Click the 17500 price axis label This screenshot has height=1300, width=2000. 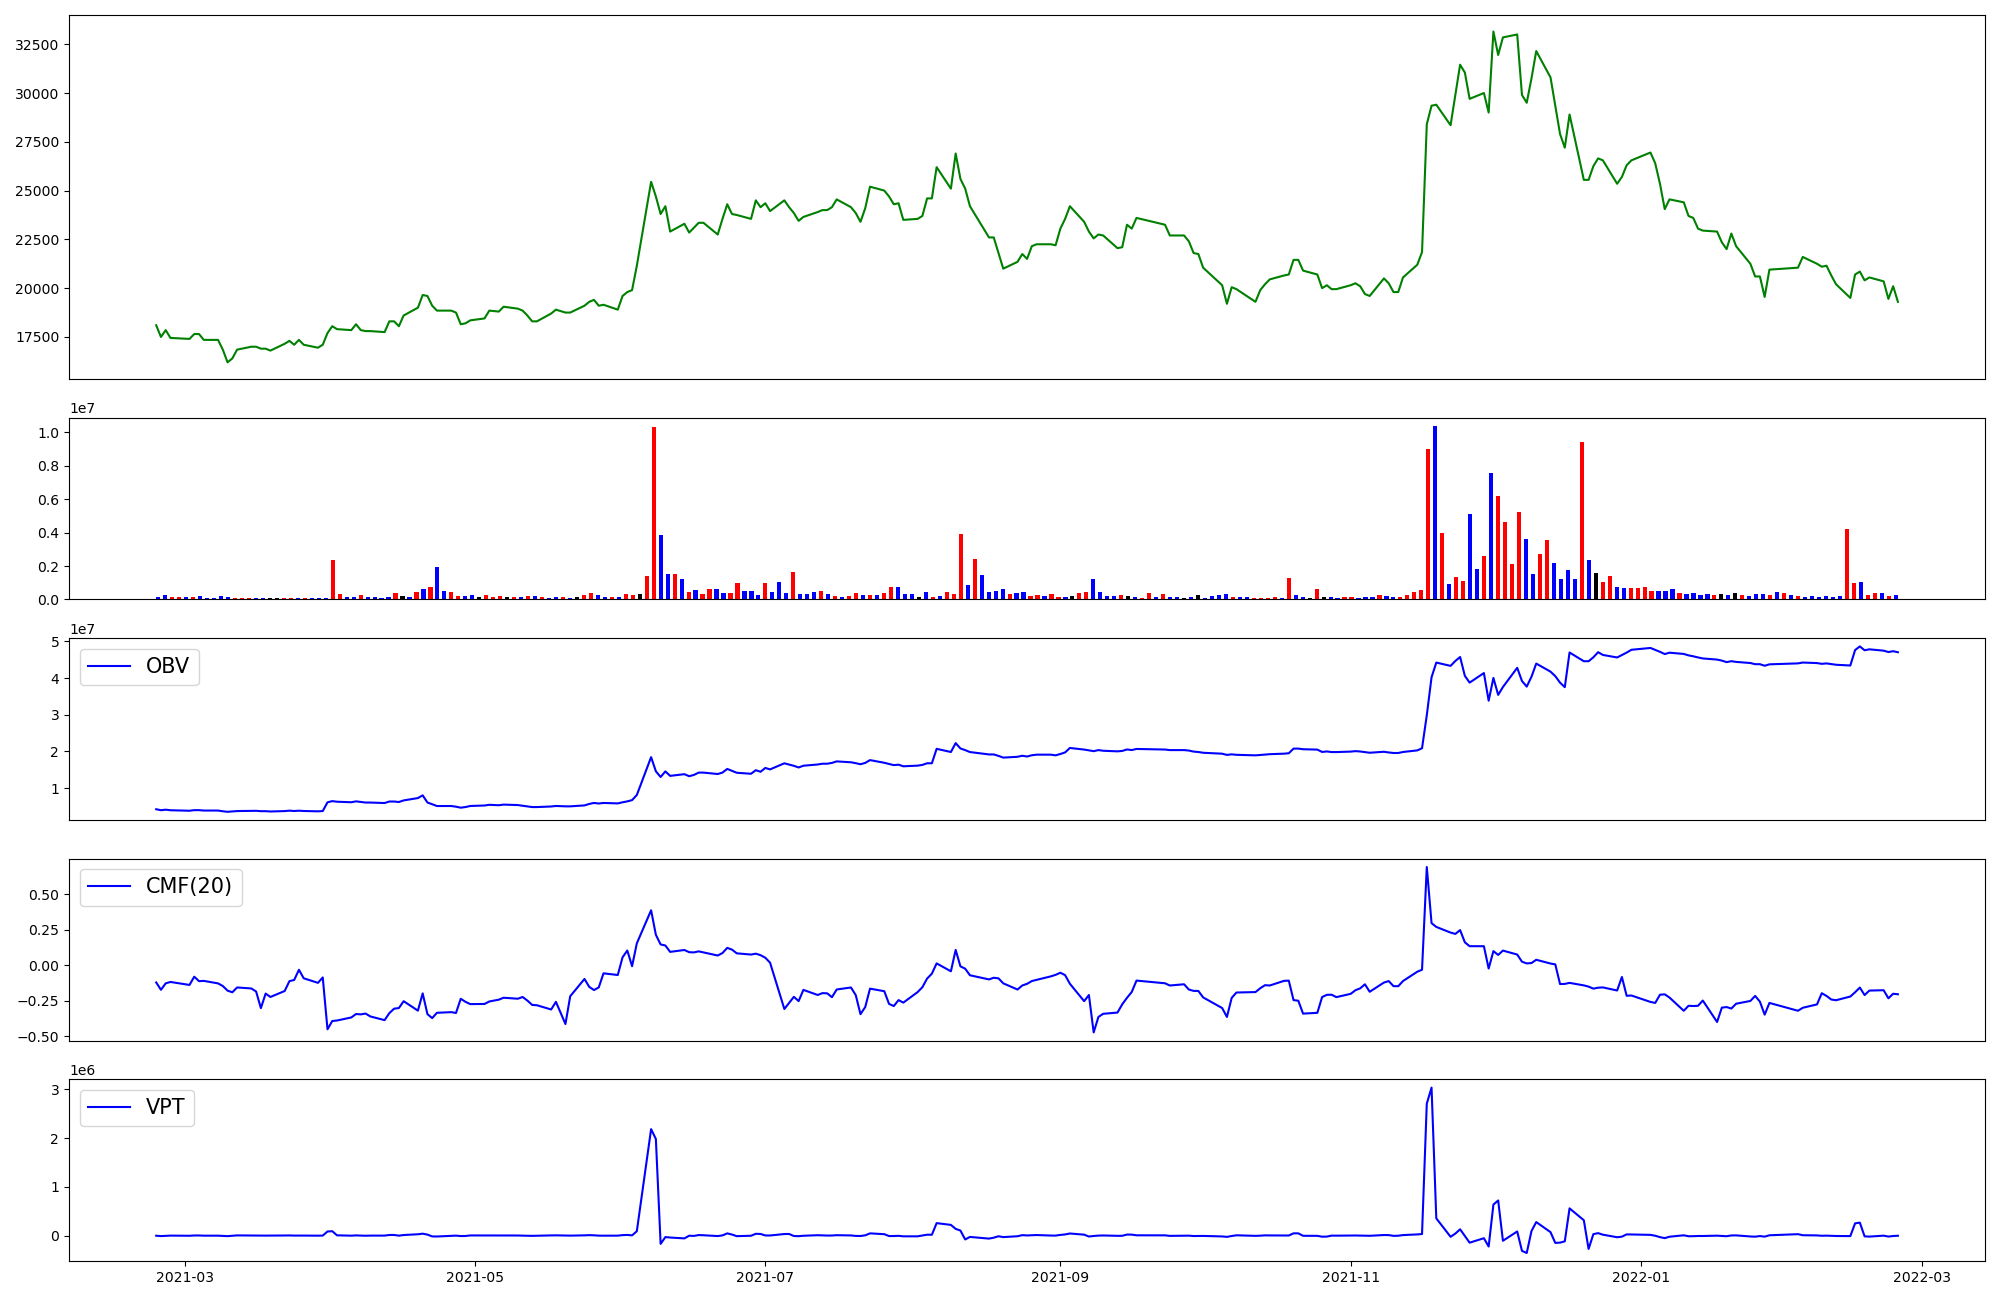tap(36, 338)
